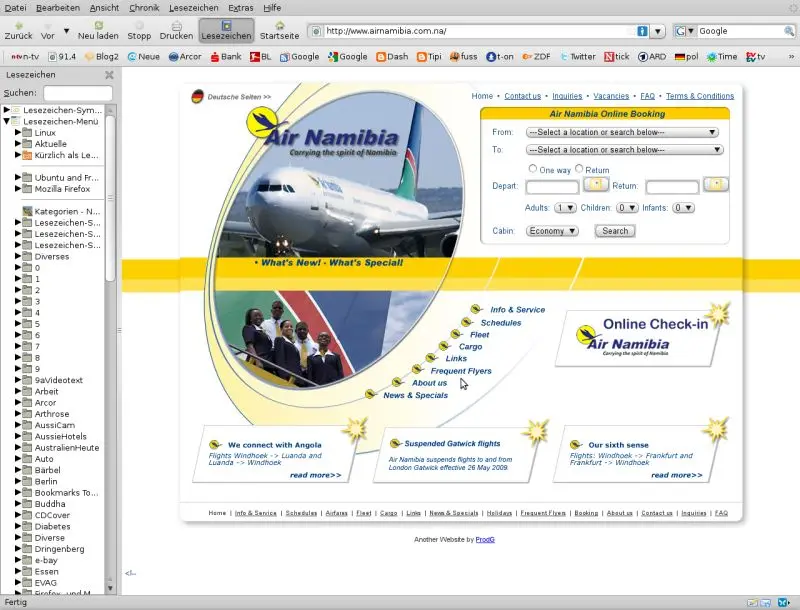Collapse the Lesezeichen-Menü tree folder
This screenshot has width=800, height=610.
(x=6, y=121)
